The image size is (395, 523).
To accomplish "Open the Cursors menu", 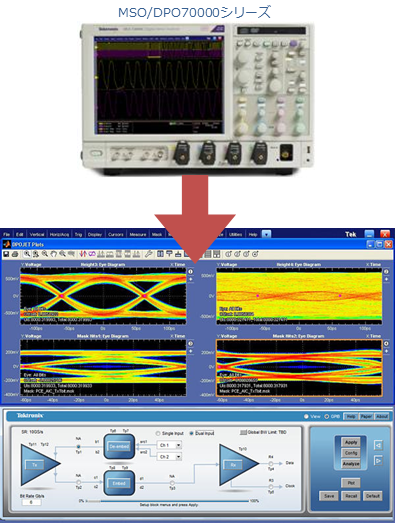I will [116, 234].
